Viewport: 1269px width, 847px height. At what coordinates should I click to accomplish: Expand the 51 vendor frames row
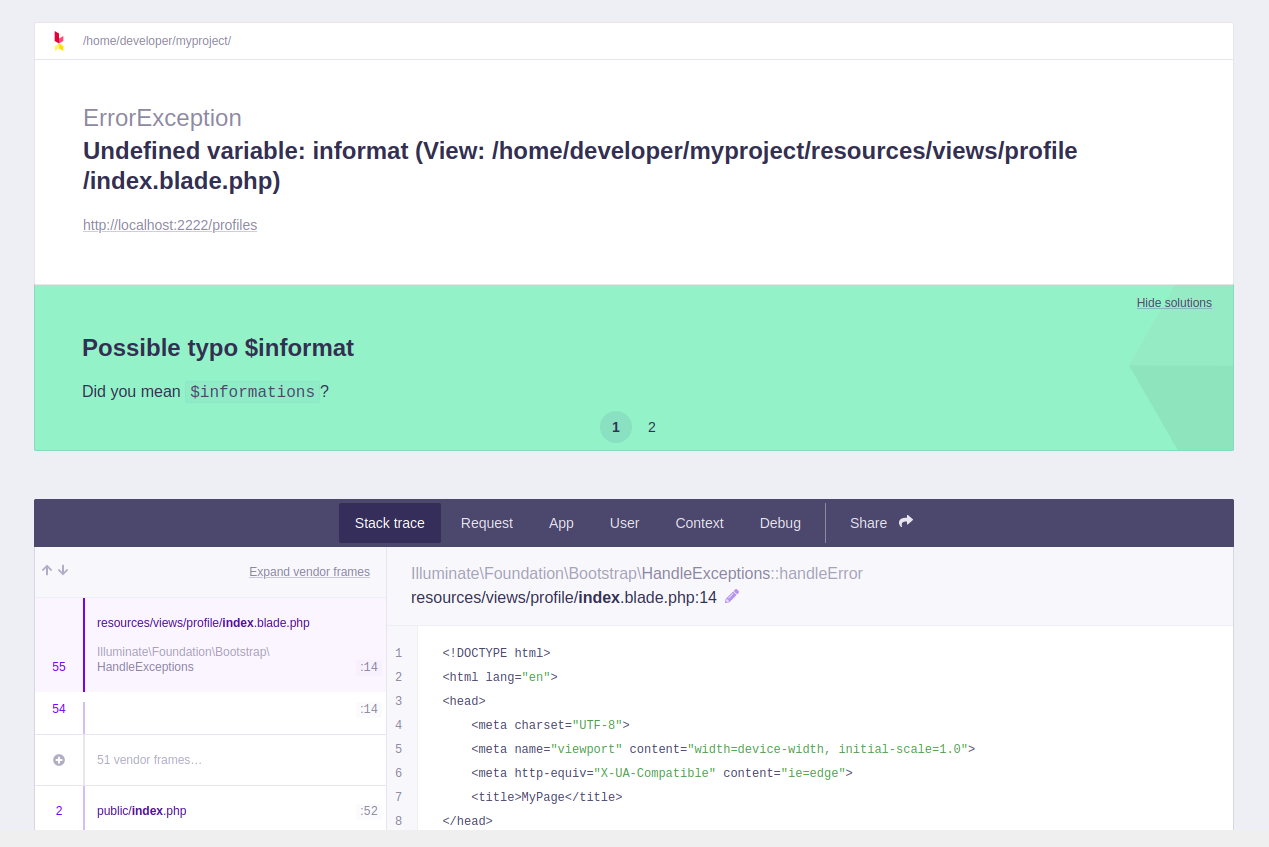[x=210, y=760]
